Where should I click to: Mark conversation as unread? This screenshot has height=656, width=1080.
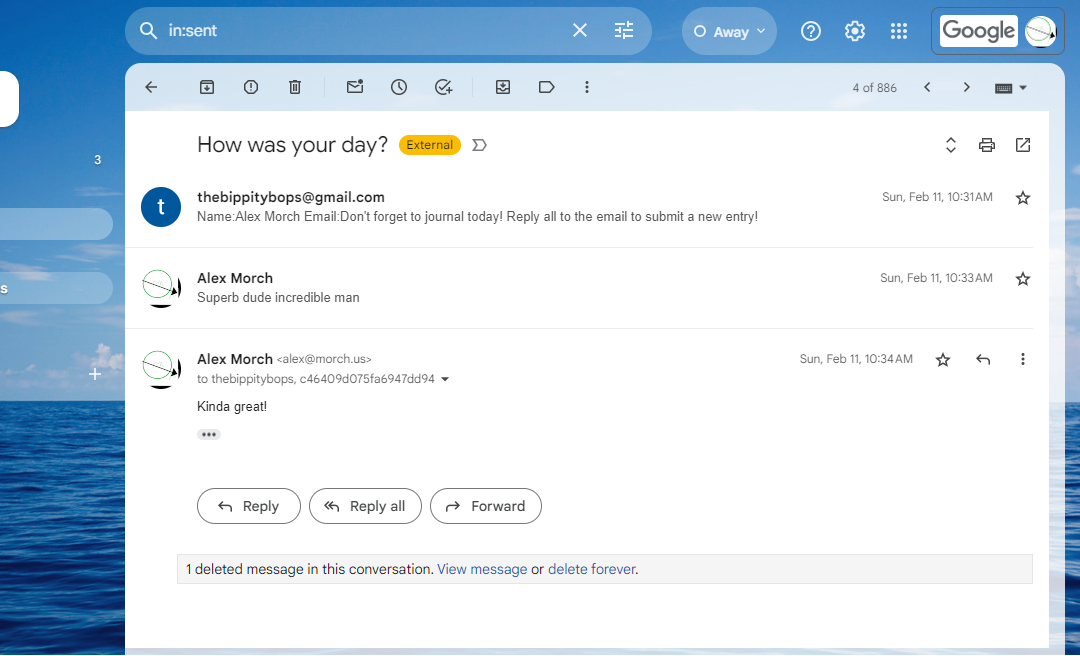pyautogui.click(x=355, y=87)
